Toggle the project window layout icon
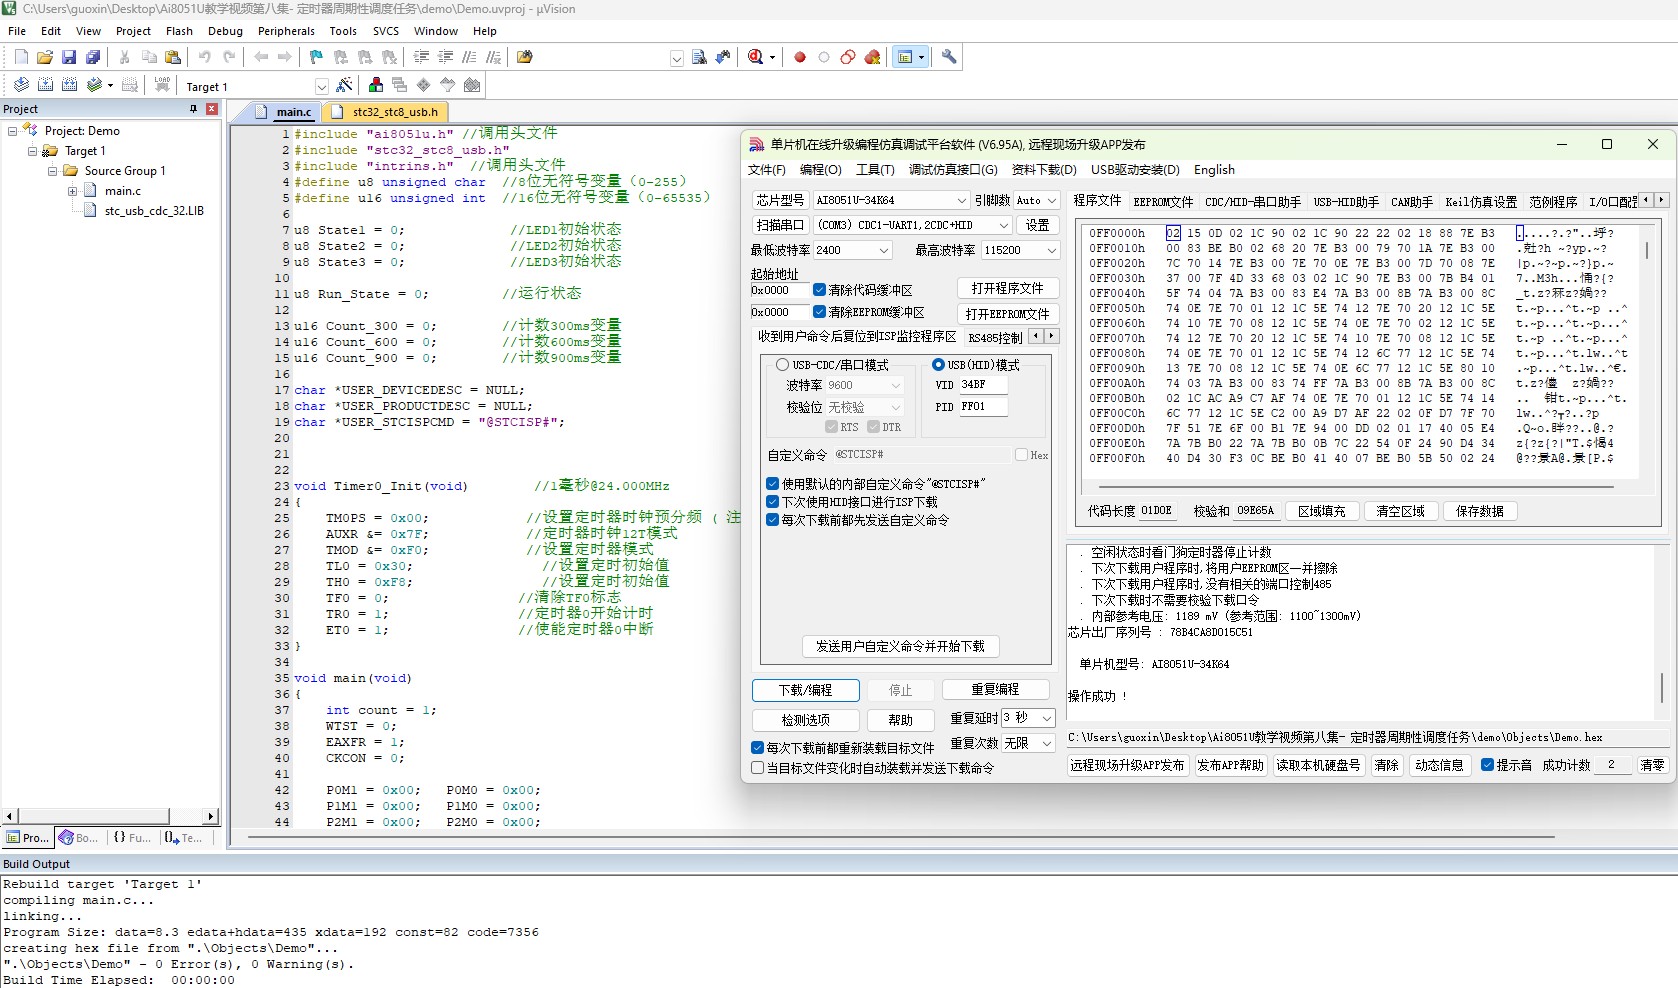This screenshot has height=988, width=1678. 905,57
